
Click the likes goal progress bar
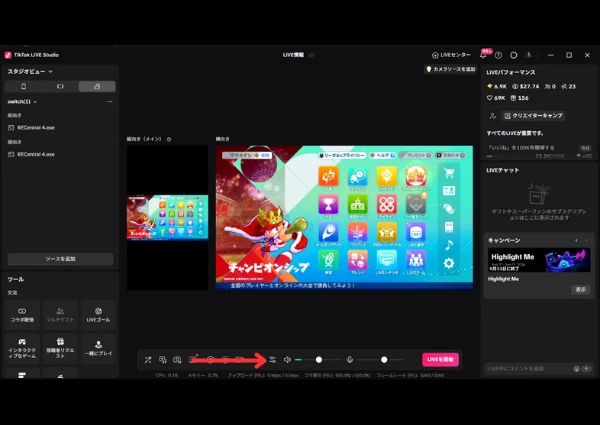click(510, 156)
